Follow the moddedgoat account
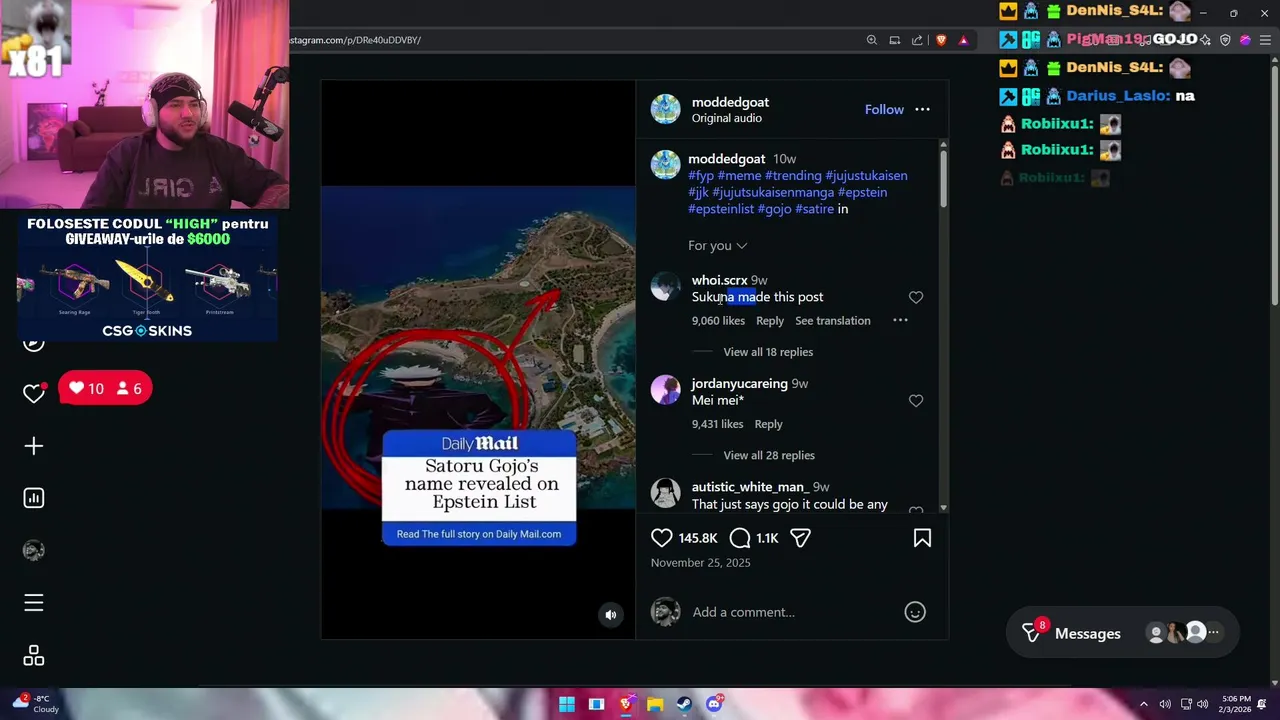Screen dimensions: 1280x720 pyautogui.click(x=884, y=110)
